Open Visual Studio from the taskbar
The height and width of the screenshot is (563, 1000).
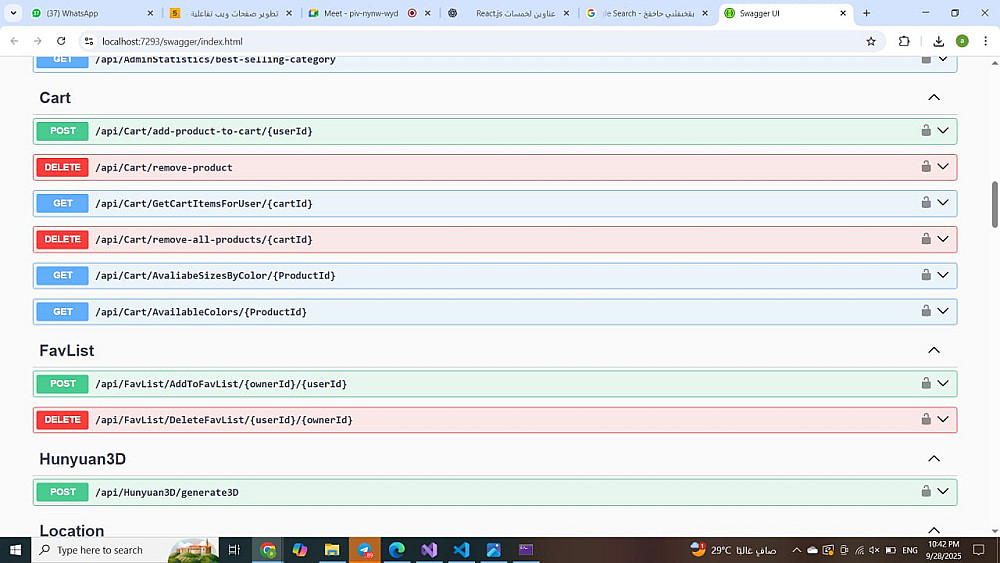pos(429,550)
